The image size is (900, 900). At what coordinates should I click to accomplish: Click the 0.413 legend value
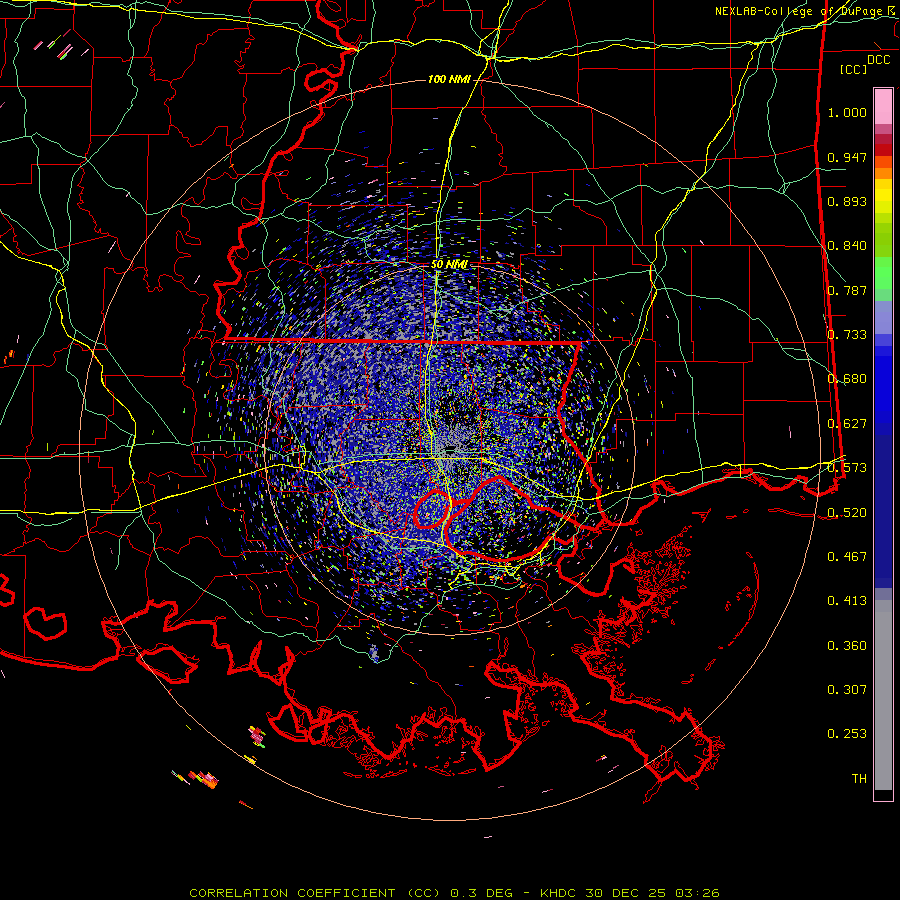[x=847, y=601]
